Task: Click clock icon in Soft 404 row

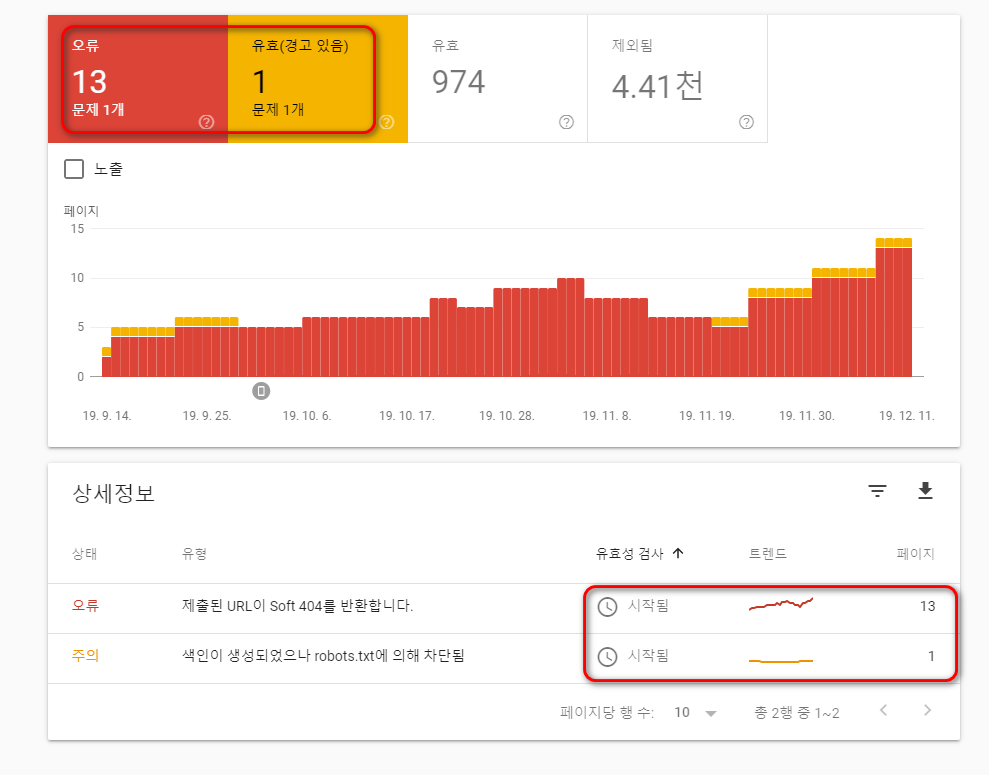Action: tap(607, 607)
